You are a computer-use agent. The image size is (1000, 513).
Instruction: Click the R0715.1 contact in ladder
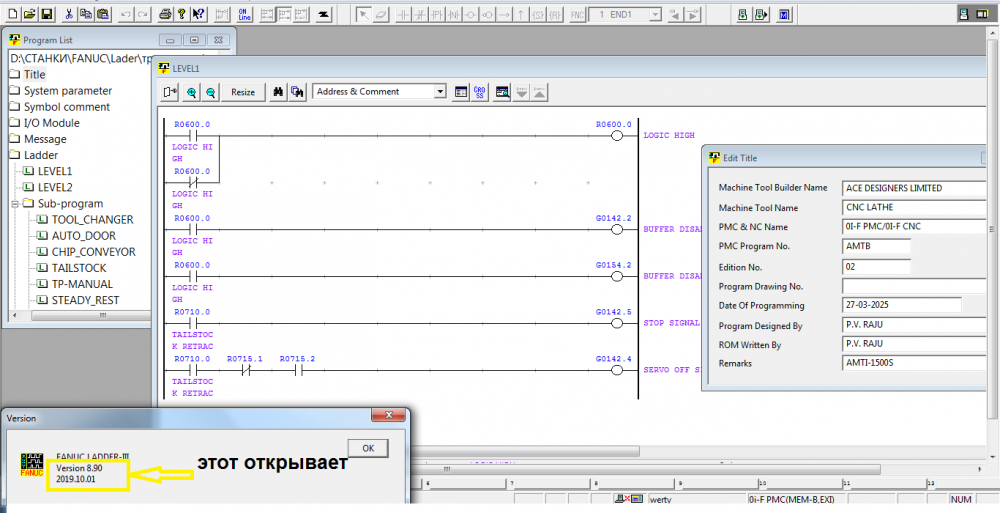(246, 370)
